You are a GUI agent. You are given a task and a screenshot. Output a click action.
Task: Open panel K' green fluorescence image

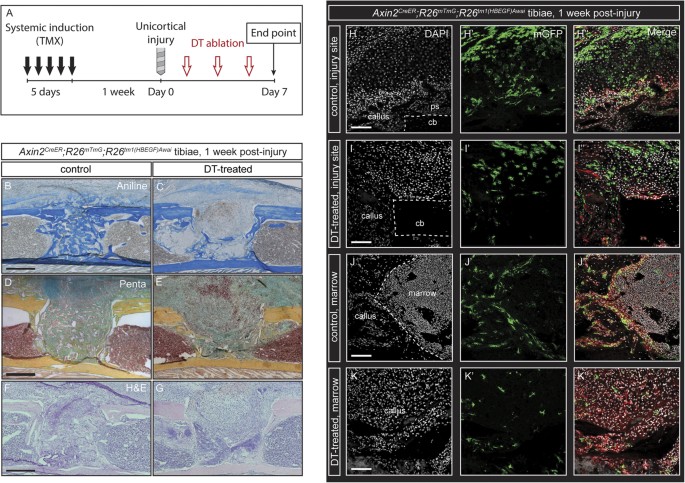[x=513, y=421]
